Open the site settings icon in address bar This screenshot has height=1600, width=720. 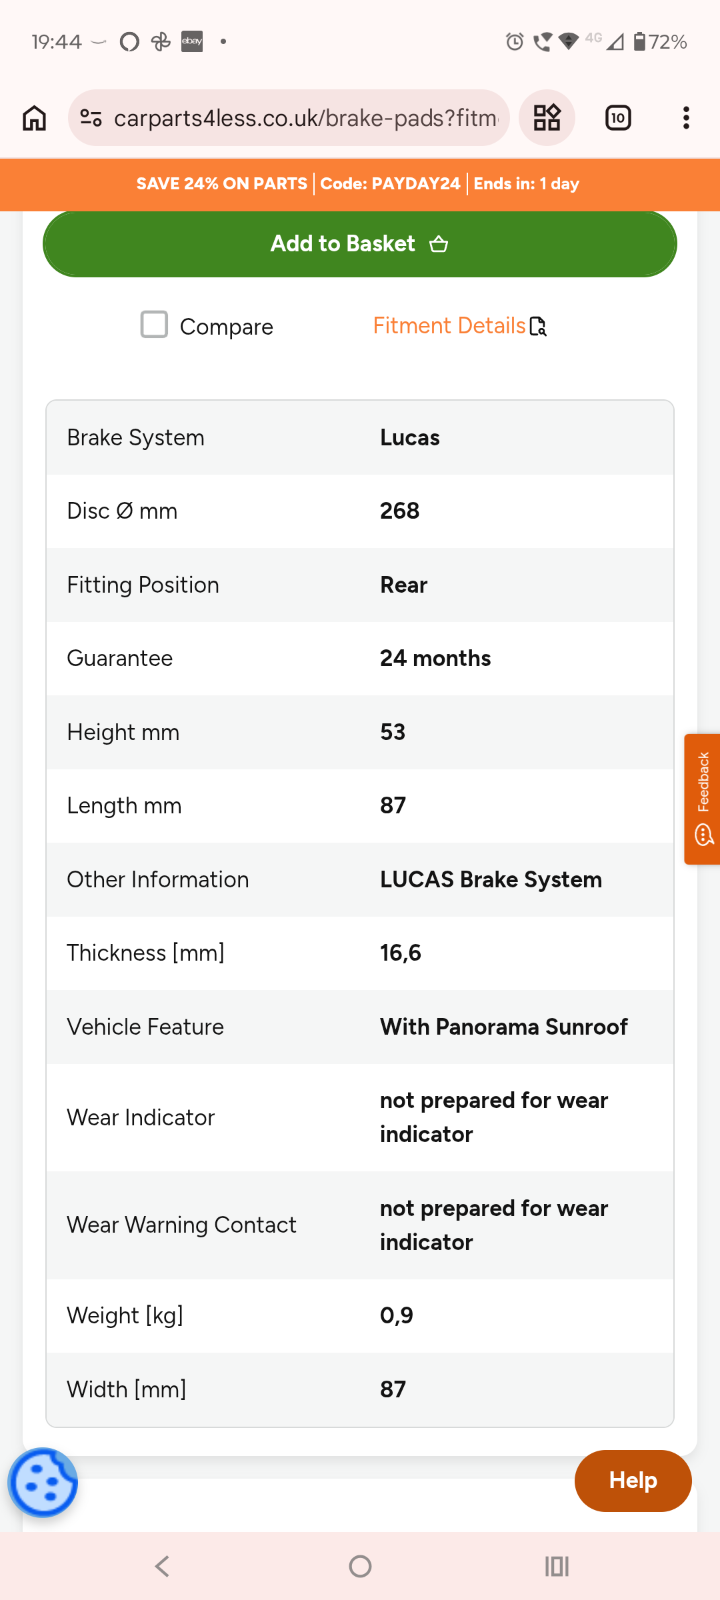(x=91, y=118)
